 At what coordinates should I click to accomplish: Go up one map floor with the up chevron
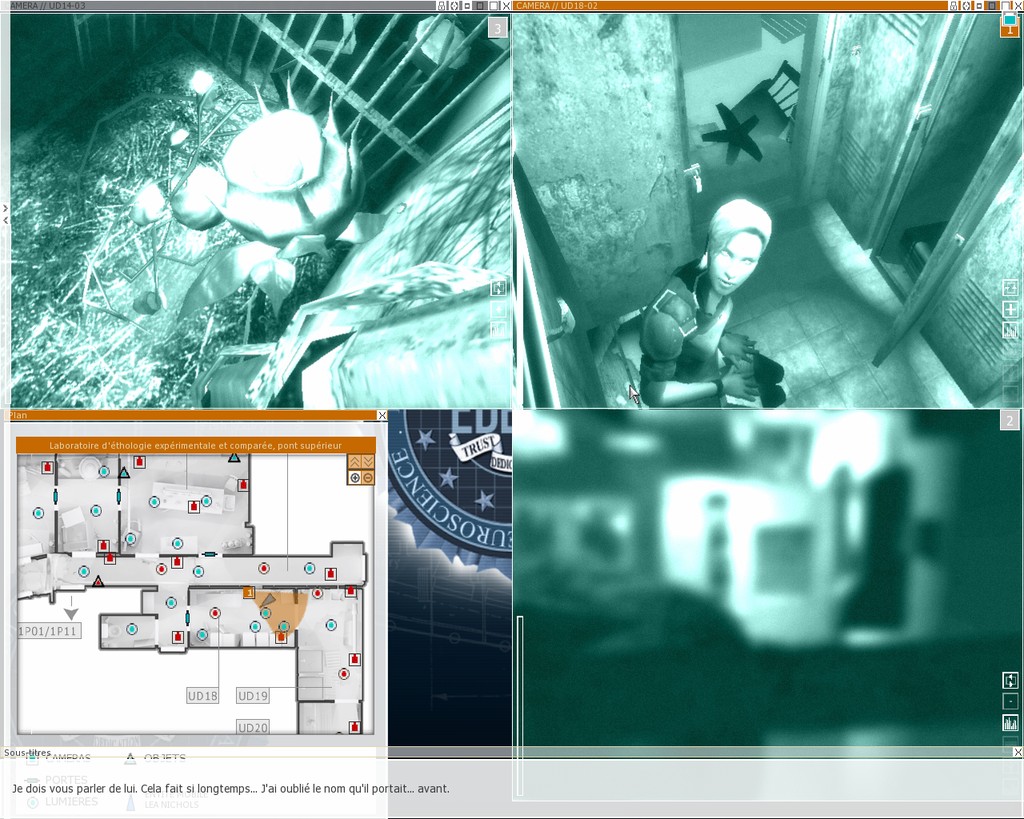[354, 461]
